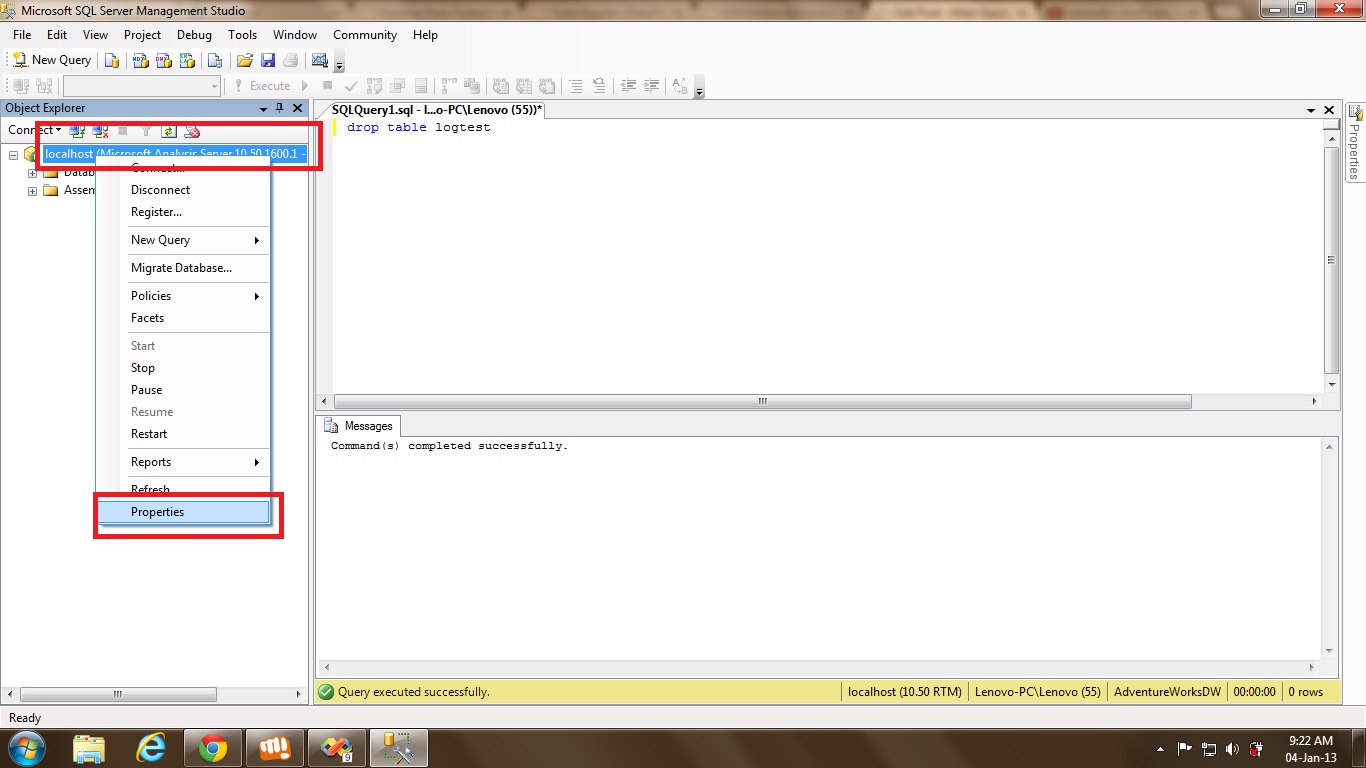The width and height of the screenshot is (1366, 768).
Task: Select the SQLQuery1.sql document tab
Action: (x=436, y=109)
